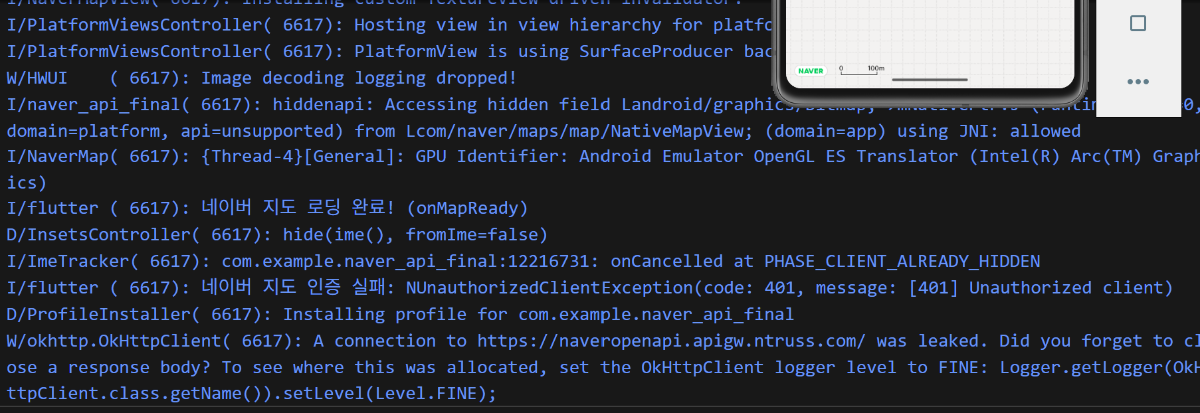Click the W/okhttp.OkHttpClient leaked connection warning
Screen dimensions: 1200x413
click(600, 367)
